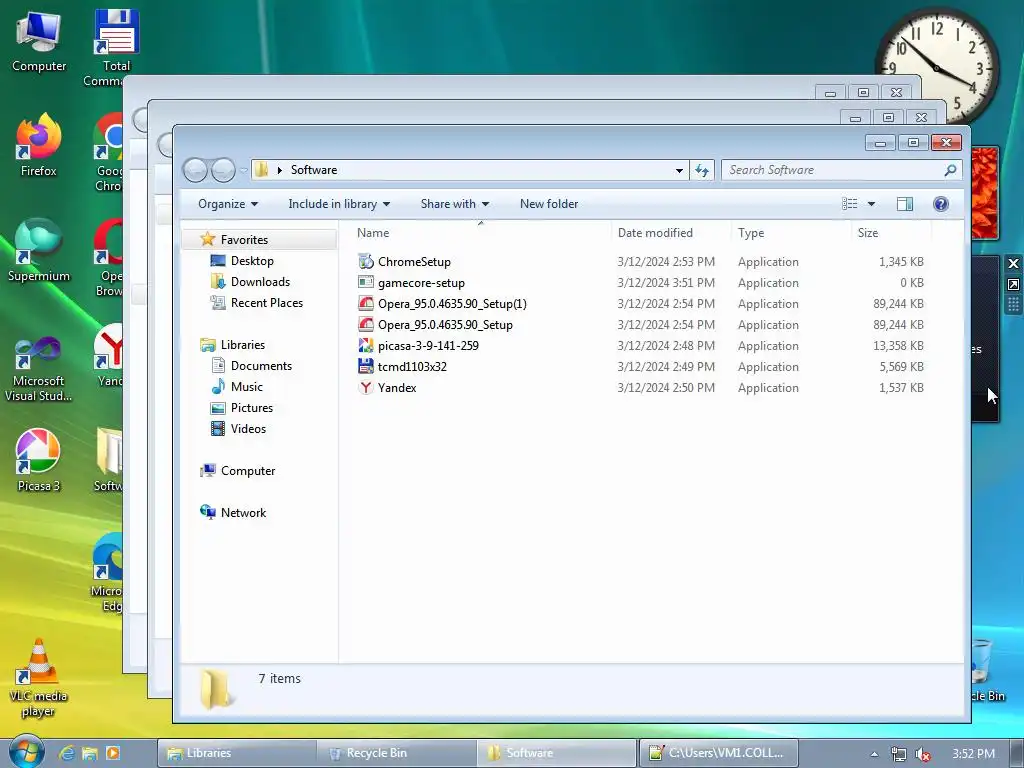Viewport: 1024px width, 768px height.
Task: Click the analog clock gadget
Action: coord(936,68)
